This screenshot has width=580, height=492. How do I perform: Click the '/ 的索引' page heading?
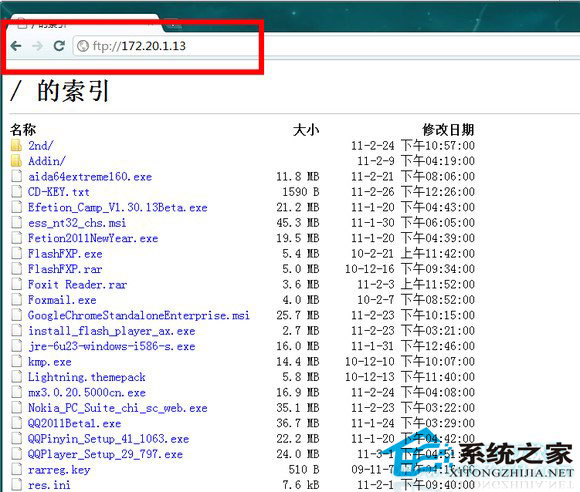(x=60, y=91)
